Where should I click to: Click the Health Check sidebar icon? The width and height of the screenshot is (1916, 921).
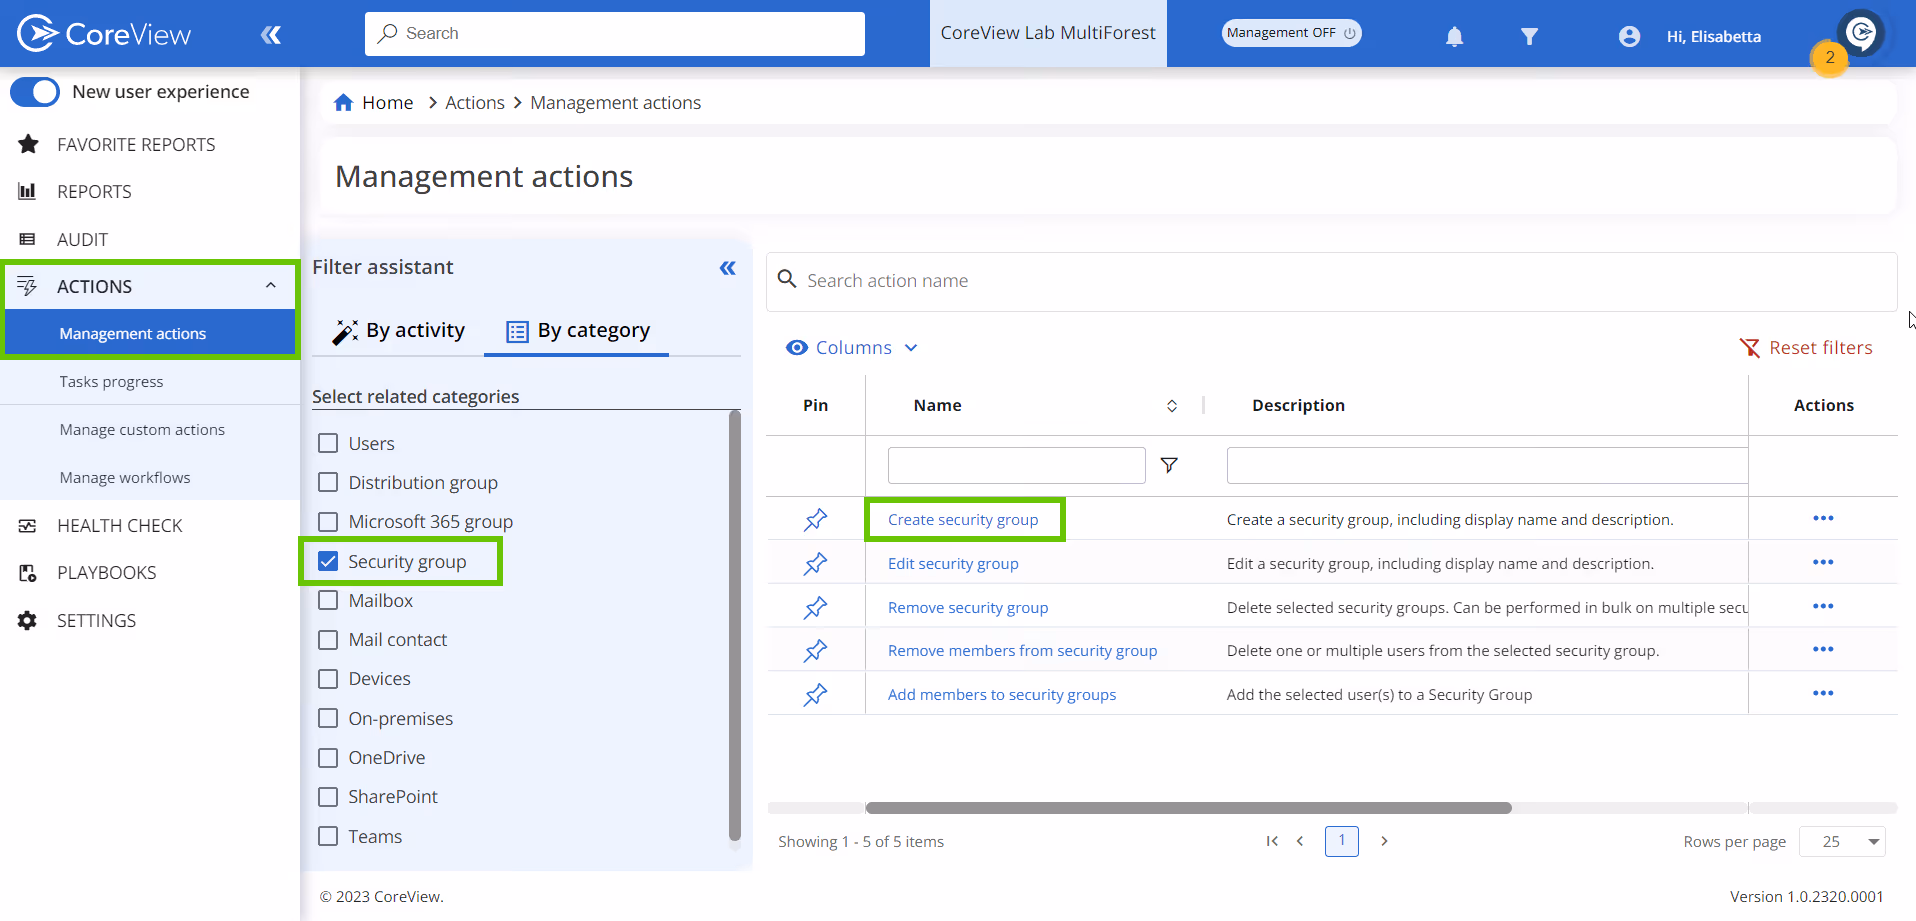tap(27, 525)
